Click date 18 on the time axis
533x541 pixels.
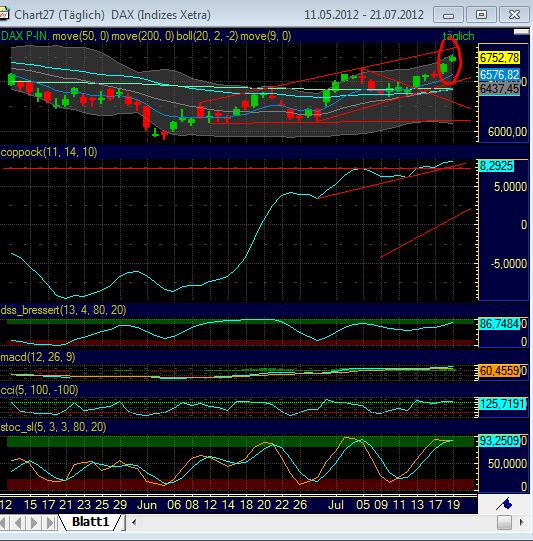tap(246, 505)
